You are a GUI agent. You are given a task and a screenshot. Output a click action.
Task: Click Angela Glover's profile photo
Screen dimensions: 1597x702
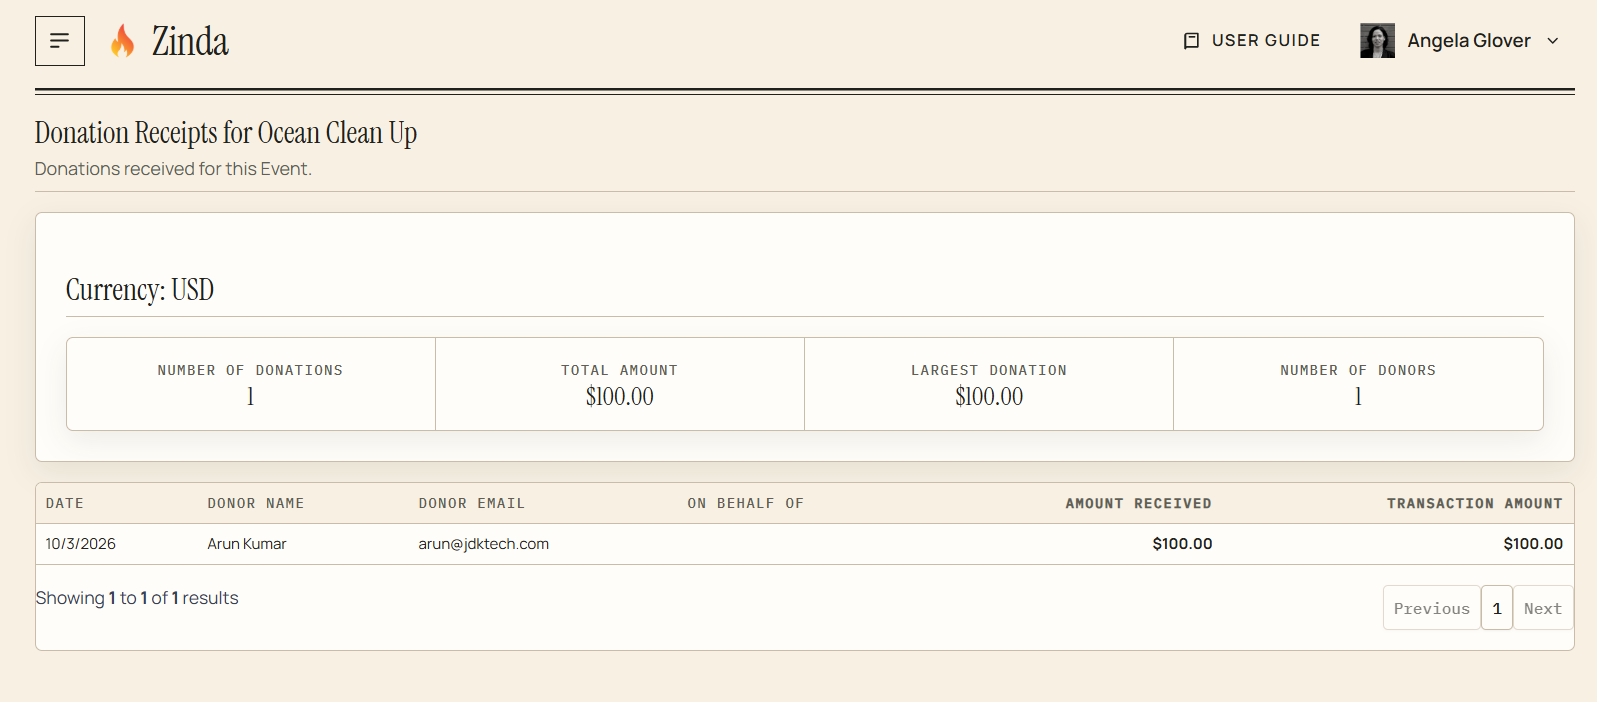[x=1377, y=41]
